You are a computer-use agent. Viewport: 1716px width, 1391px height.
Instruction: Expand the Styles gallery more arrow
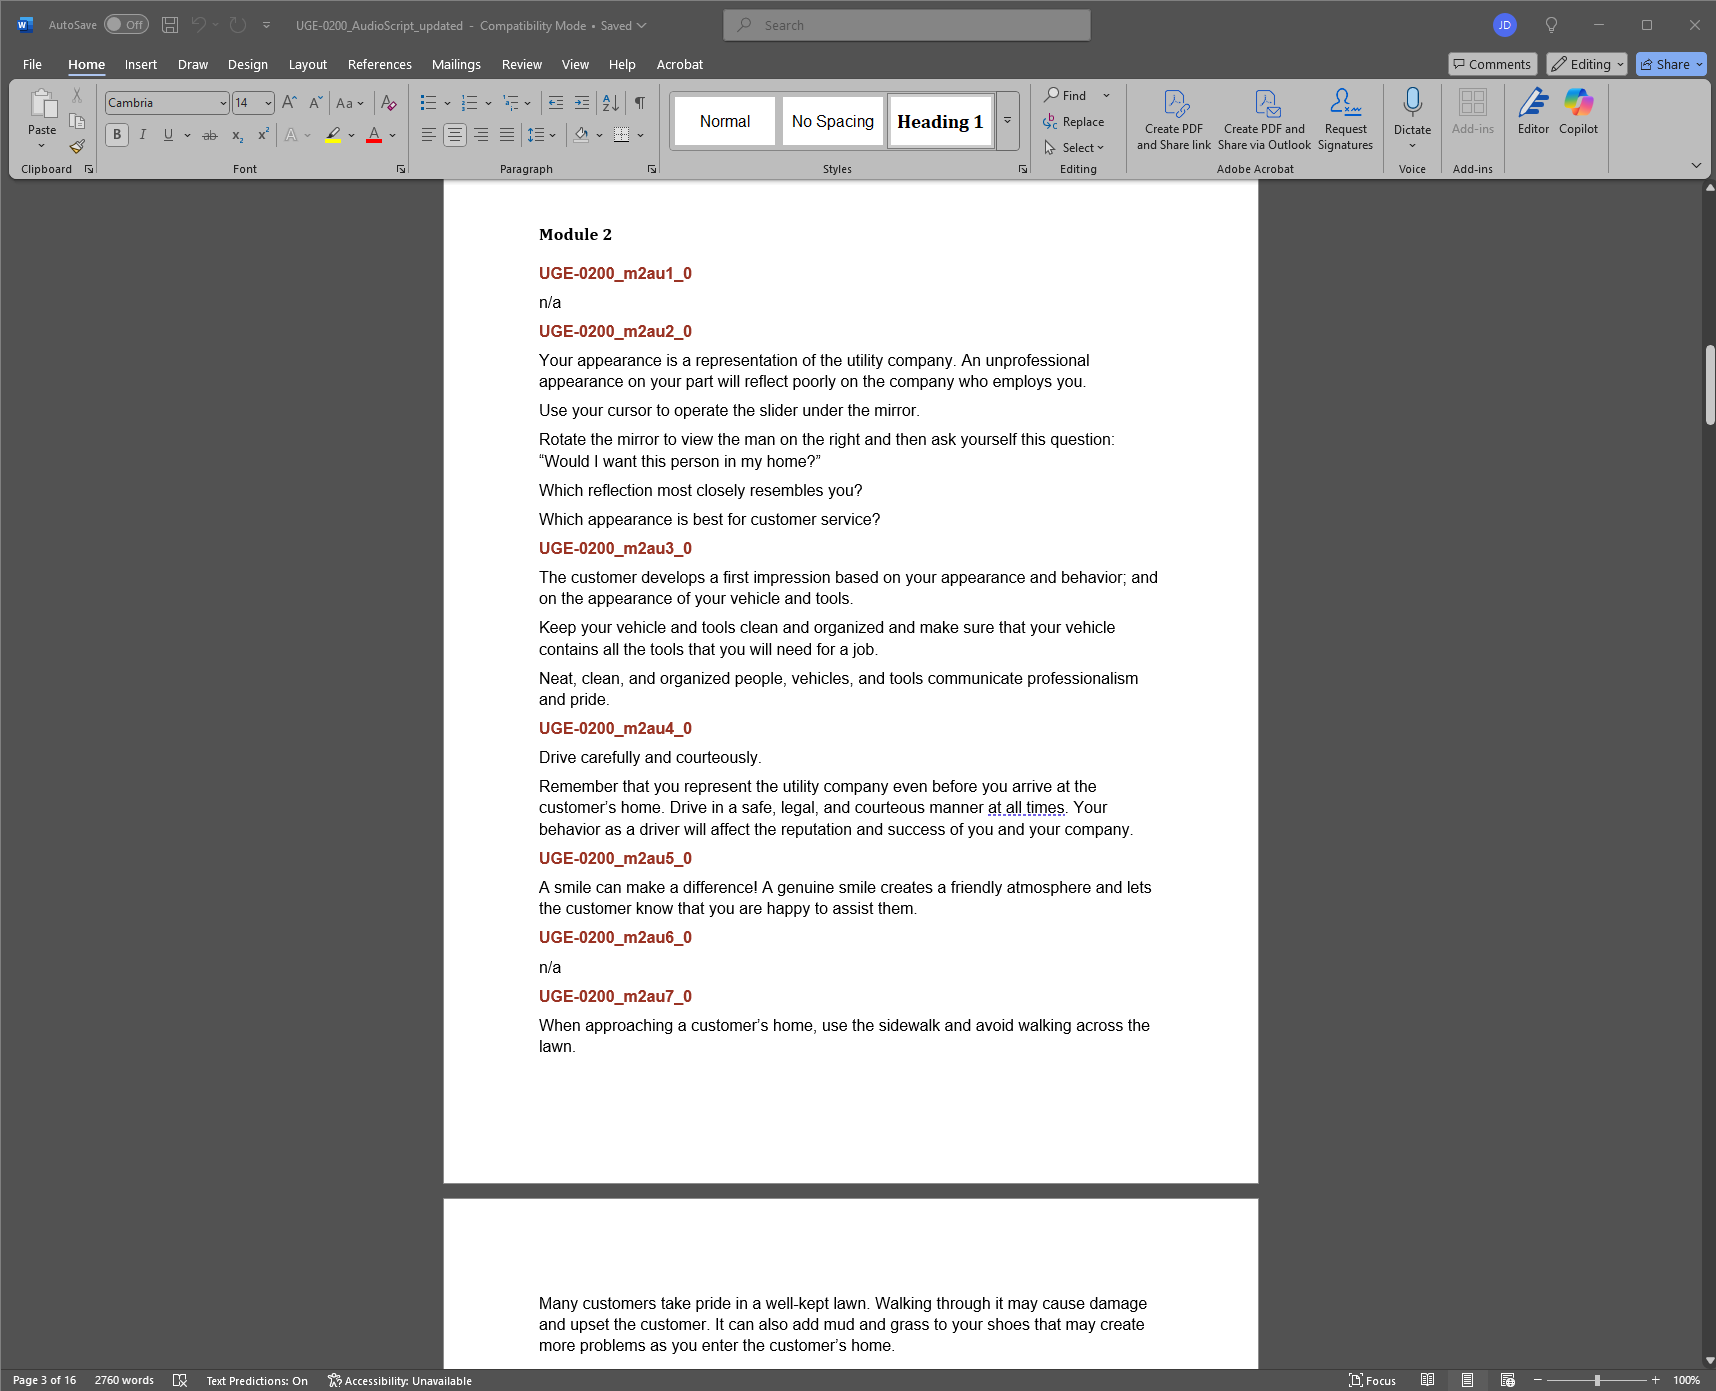click(1008, 121)
